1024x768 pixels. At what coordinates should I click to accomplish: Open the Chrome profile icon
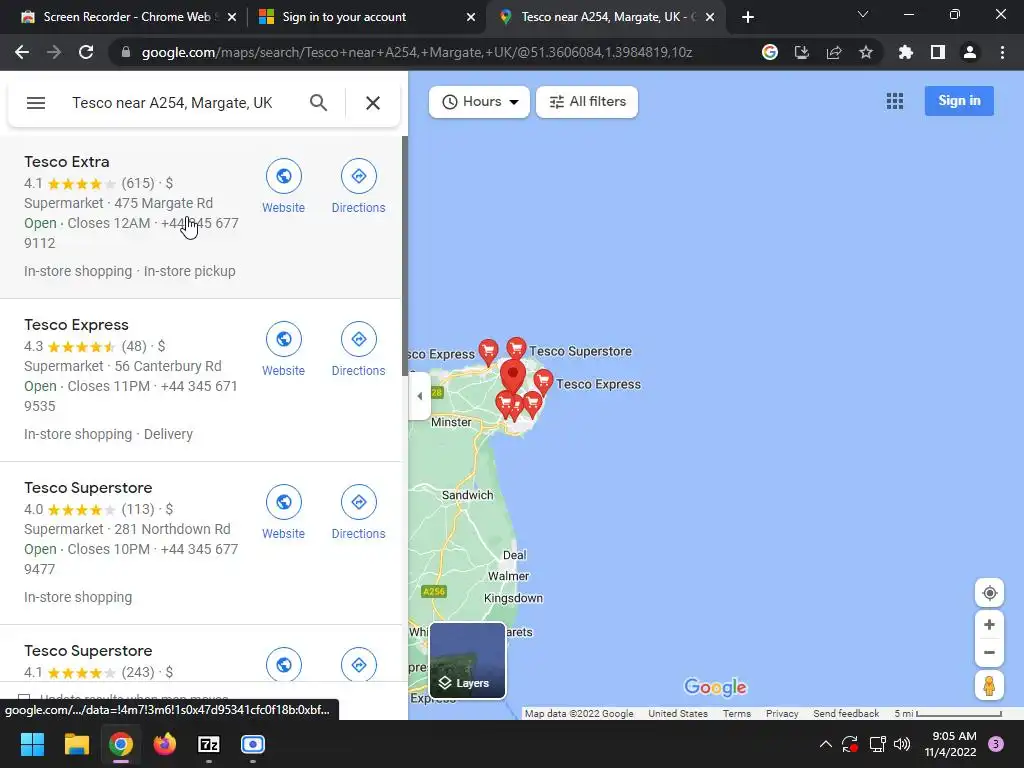point(970,52)
